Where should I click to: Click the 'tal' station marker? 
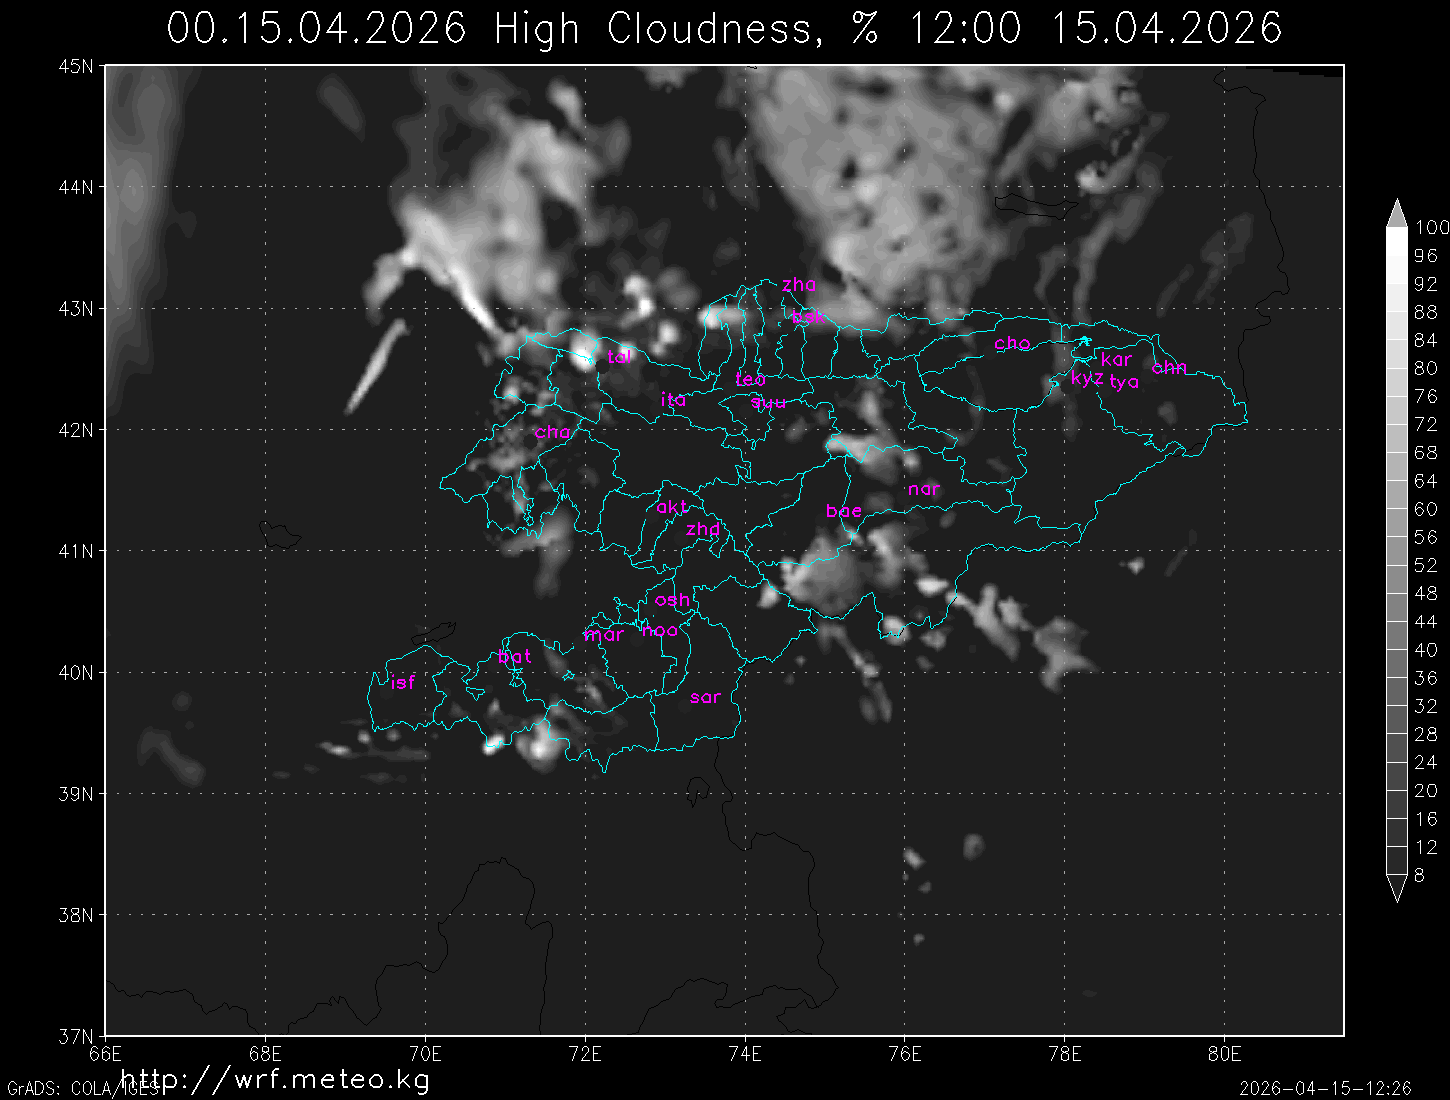pos(619,356)
